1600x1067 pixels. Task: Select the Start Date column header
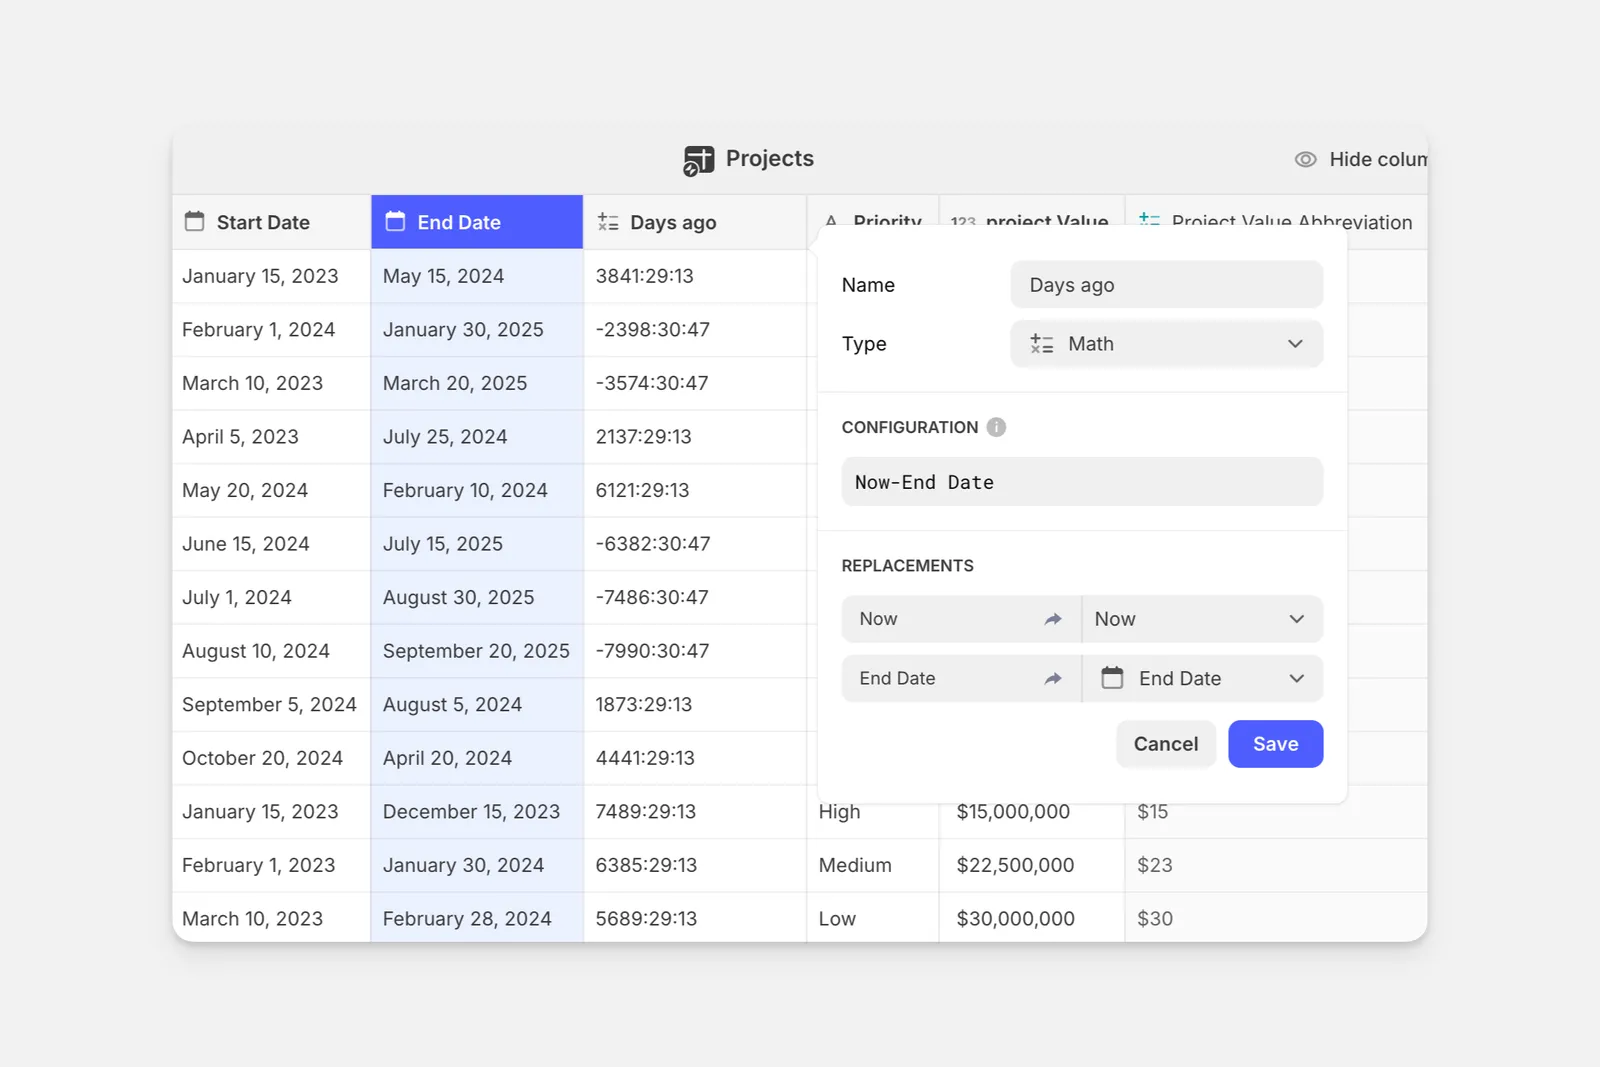[x=271, y=222]
